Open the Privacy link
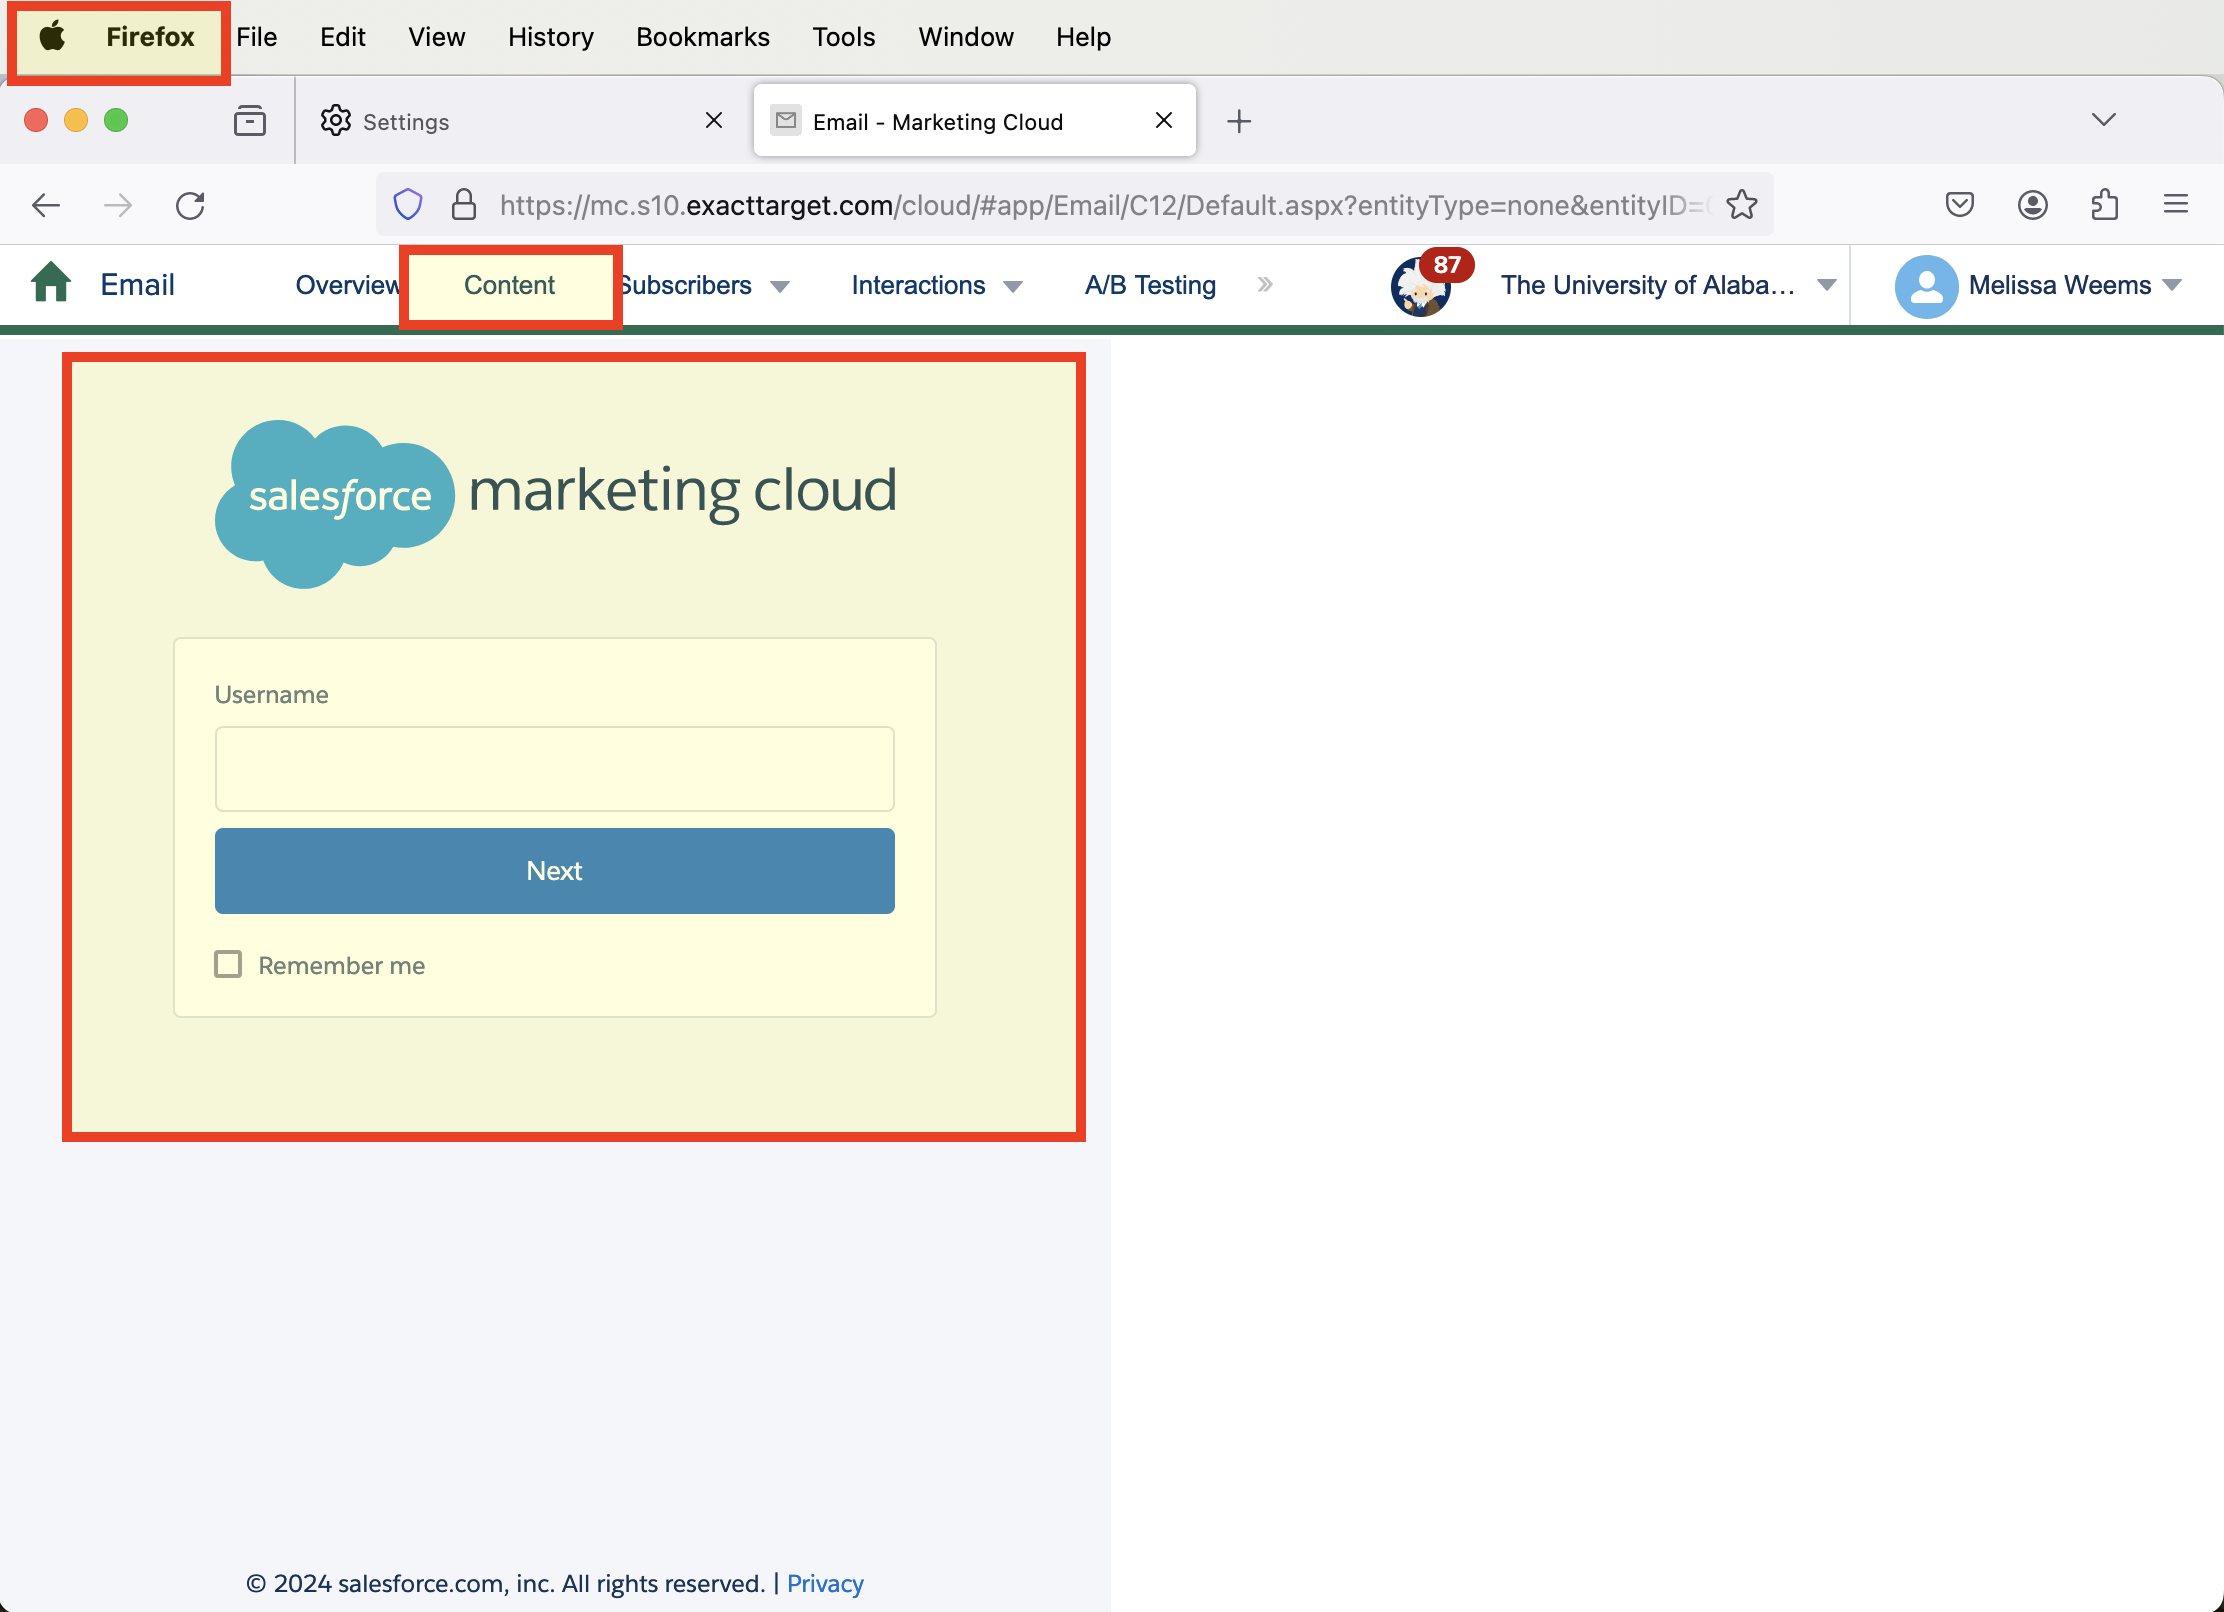This screenshot has height=1612, width=2224. click(x=824, y=1583)
